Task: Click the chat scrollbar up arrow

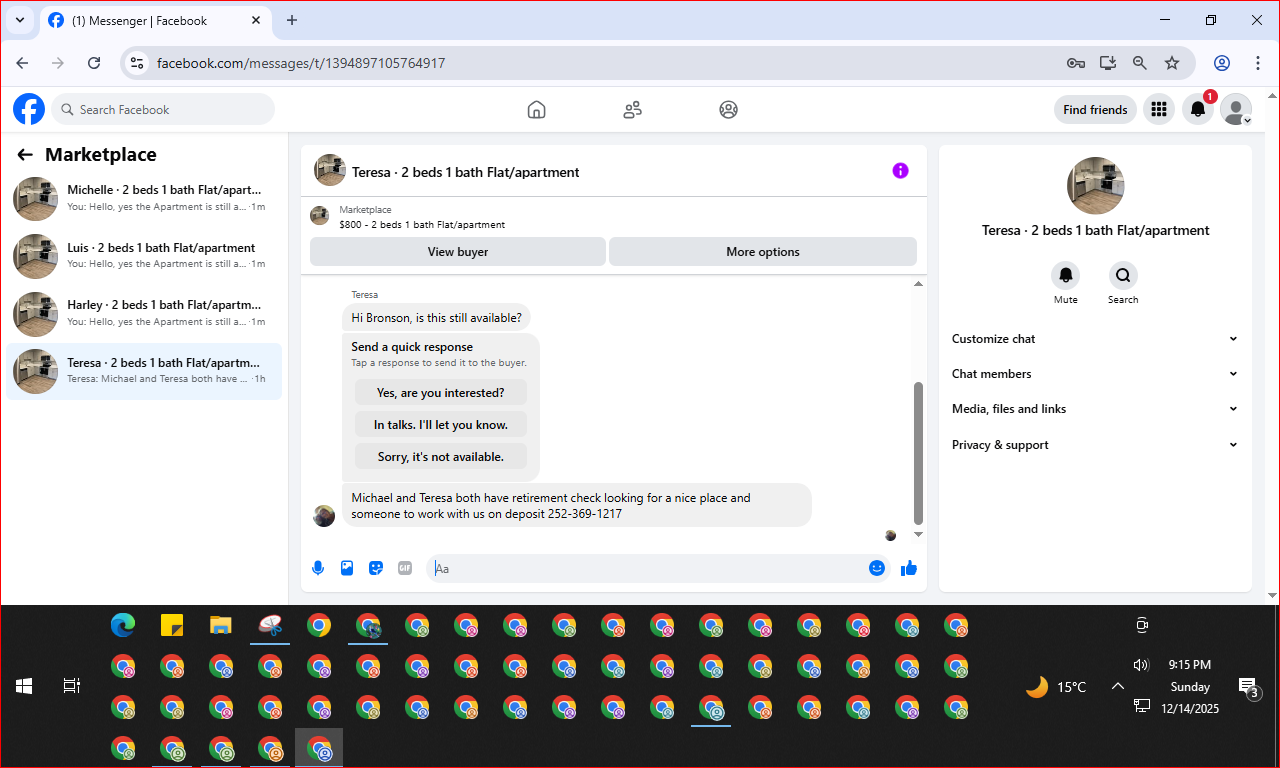Action: [918, 284]
